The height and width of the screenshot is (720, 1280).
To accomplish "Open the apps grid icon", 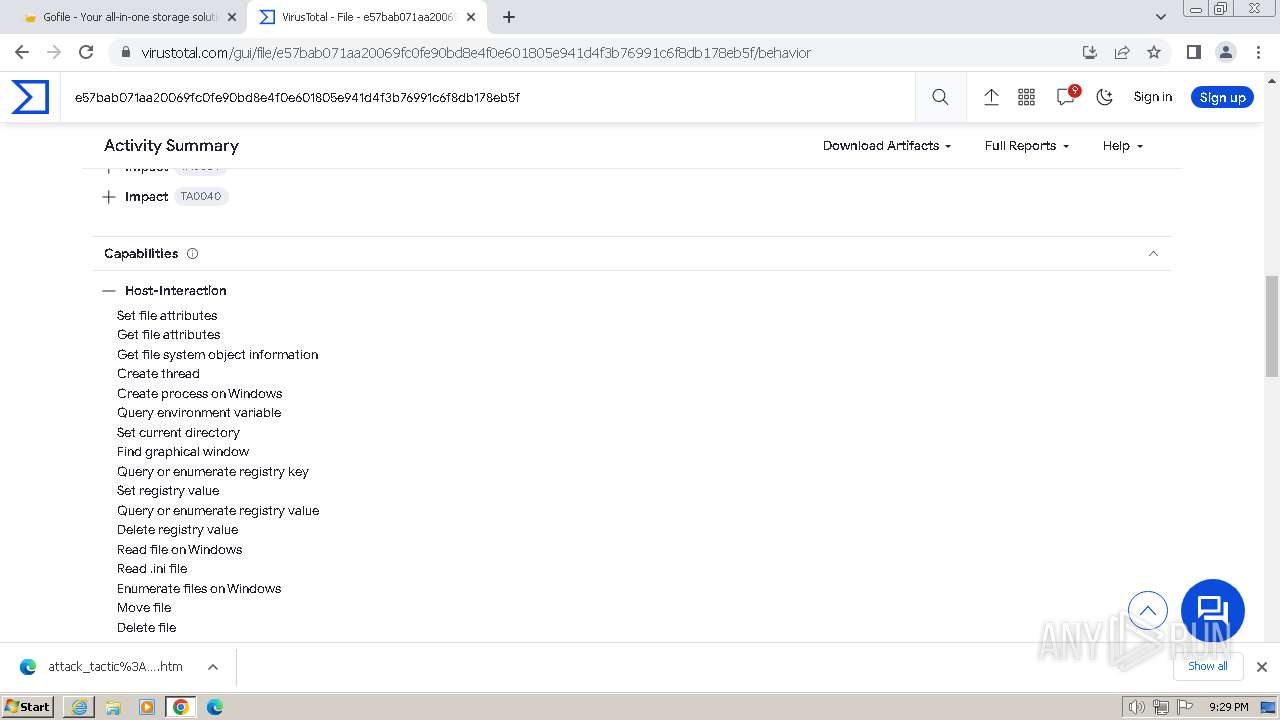I will [1026, 97].
